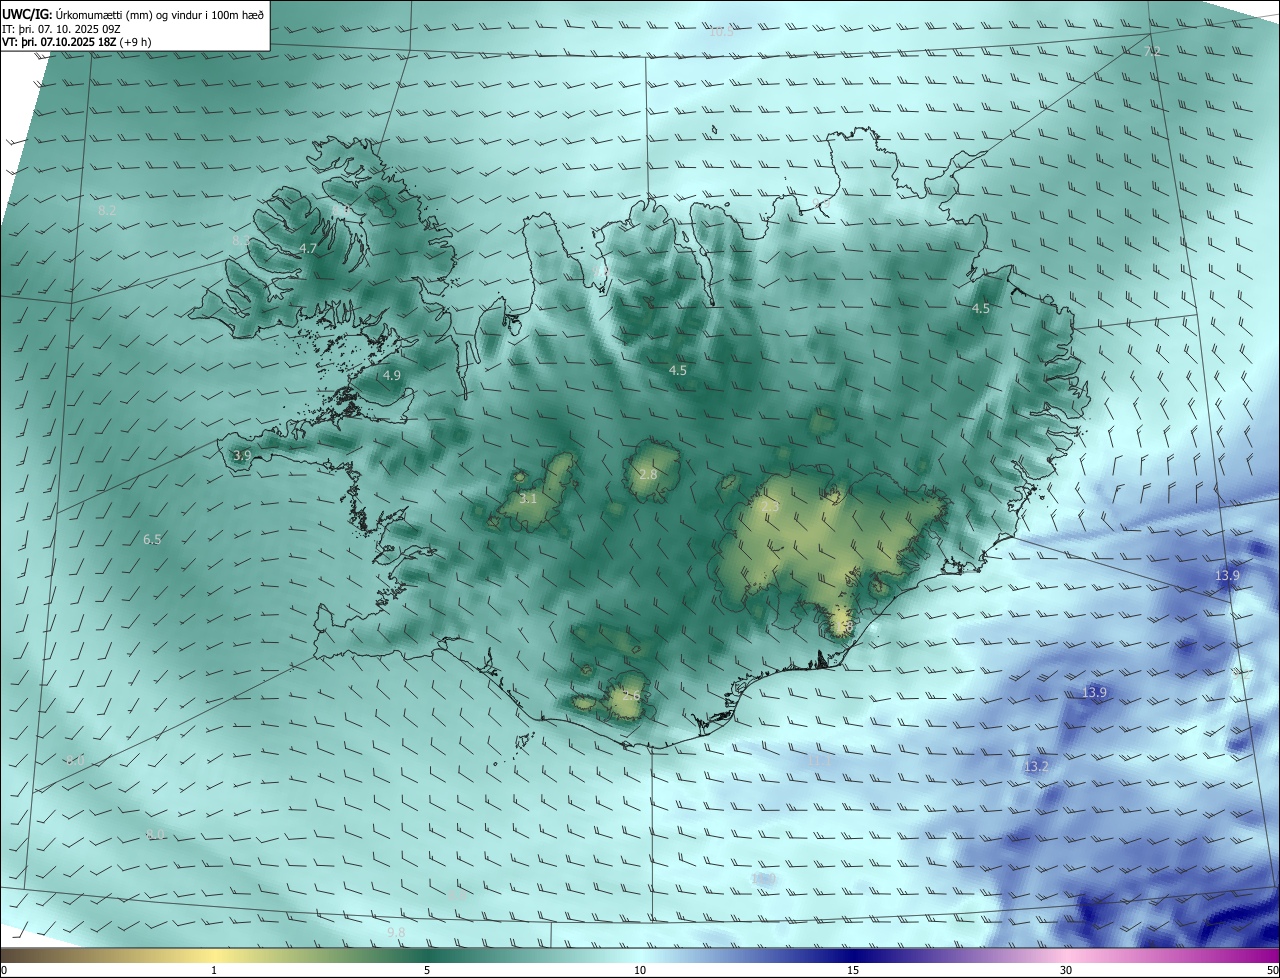Click the 7.2 value label on the map
1280x978 pixels.
click(x=1152, y=51)
